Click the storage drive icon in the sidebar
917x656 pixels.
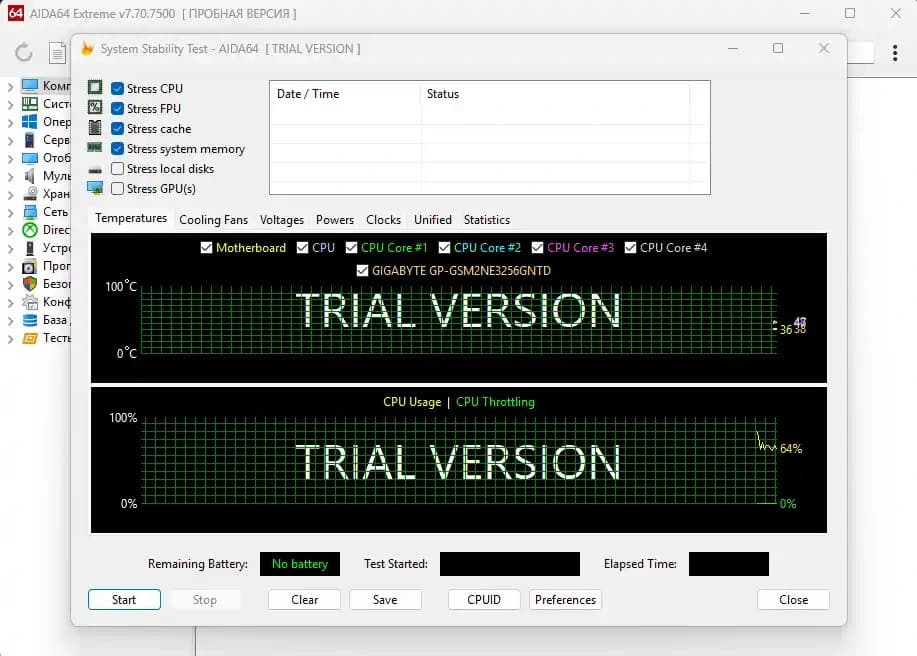point(30,194)
